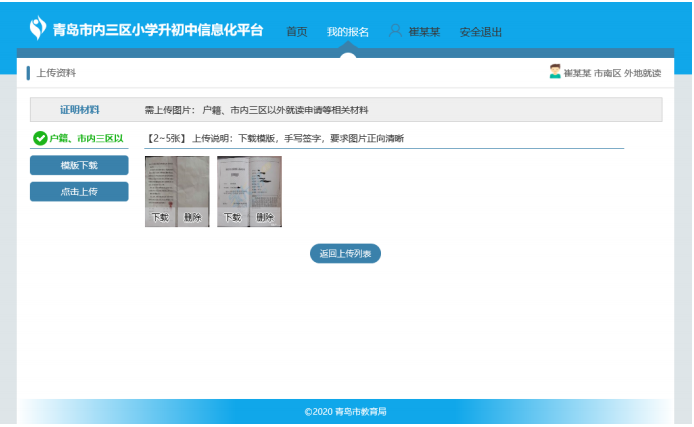Open the second uploaded document thumbnail

click(249, 181)
